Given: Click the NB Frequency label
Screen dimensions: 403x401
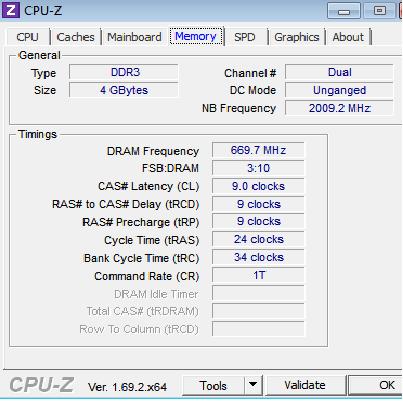Looking at the screenshot, I should pyautogui.click(x=239, y=108).
